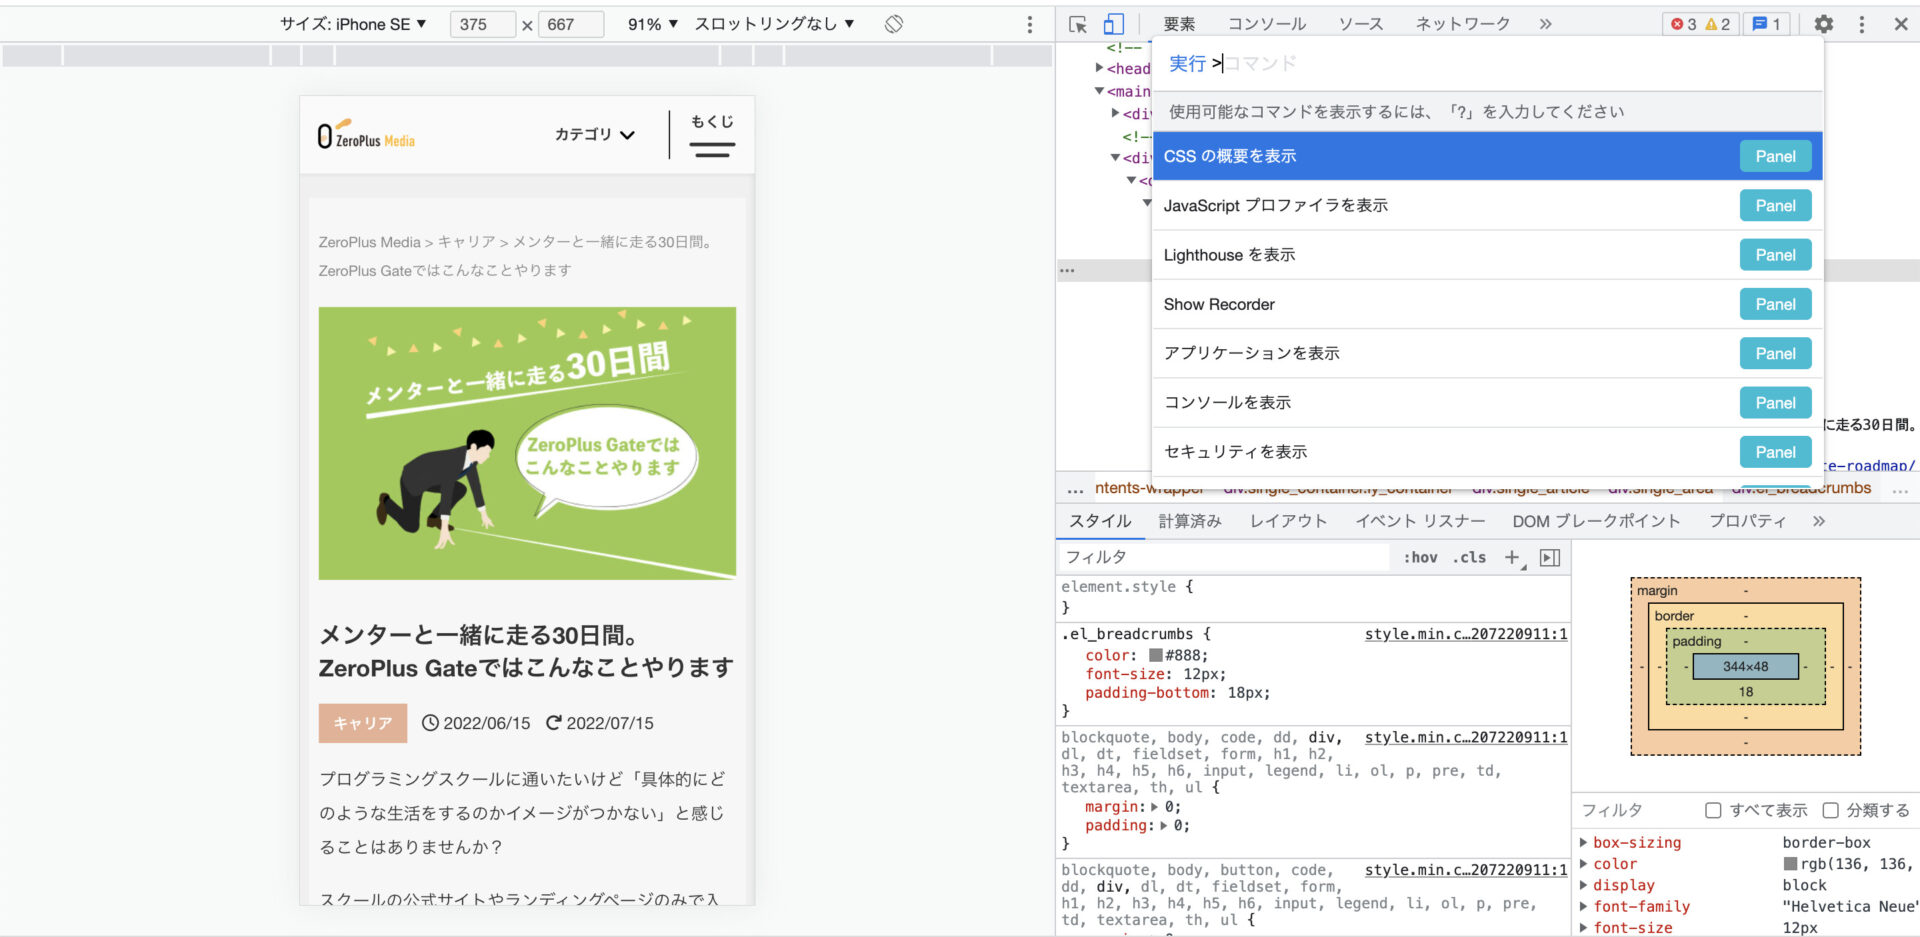Open device toolbar more options menu
Viewport: 1920px width, 937px height.
click(1030, 24)
